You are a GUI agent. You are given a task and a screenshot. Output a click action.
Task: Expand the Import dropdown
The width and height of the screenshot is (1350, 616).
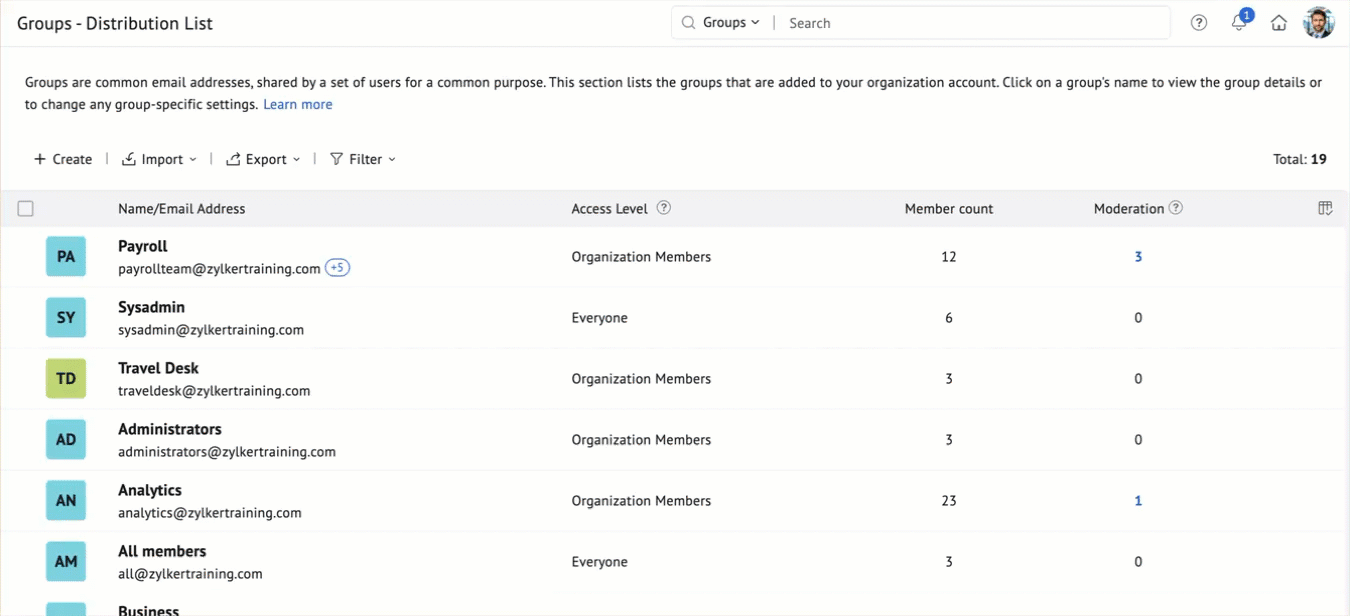160,159
